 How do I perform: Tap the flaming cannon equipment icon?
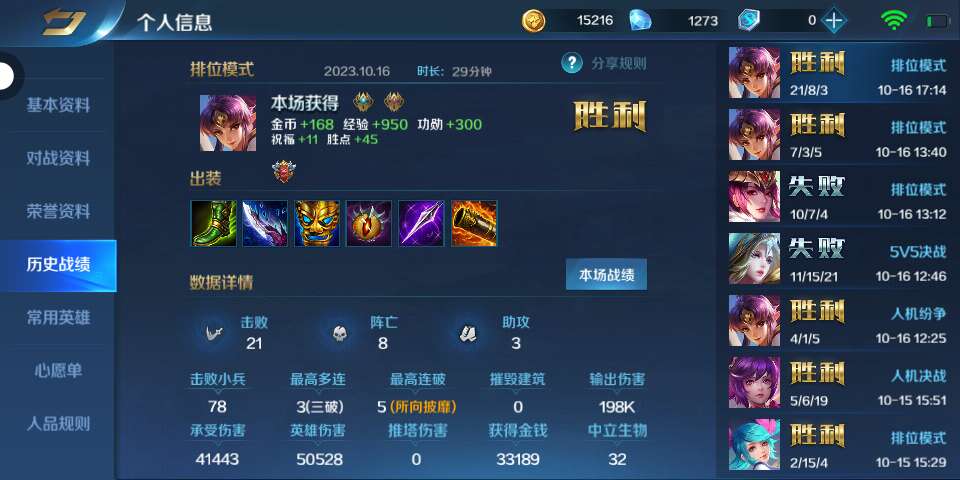point(474,223)
